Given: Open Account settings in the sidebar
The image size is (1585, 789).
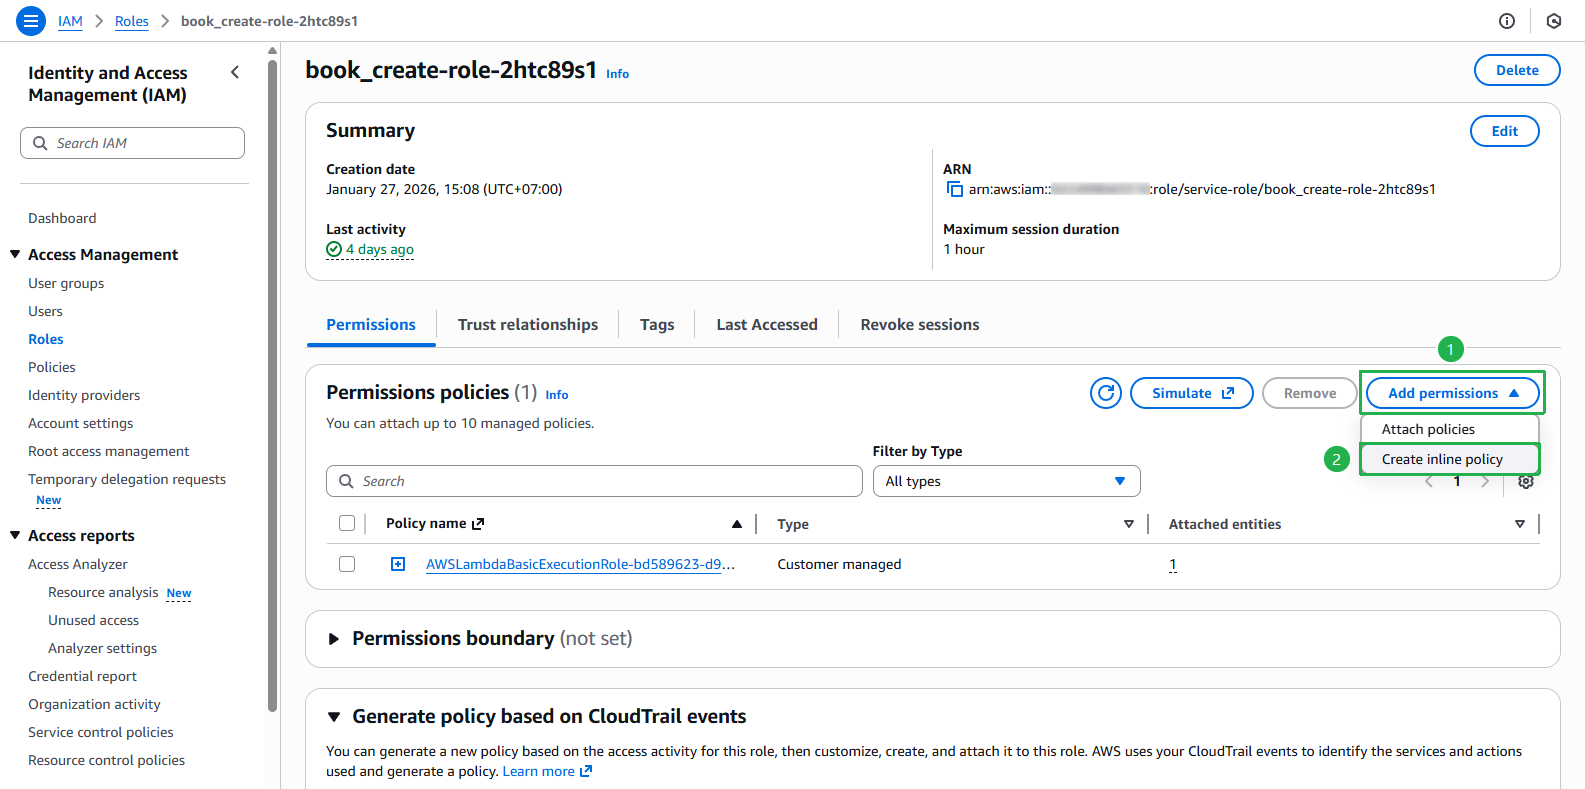Looking at the screenshot, I should click(81, 423).
